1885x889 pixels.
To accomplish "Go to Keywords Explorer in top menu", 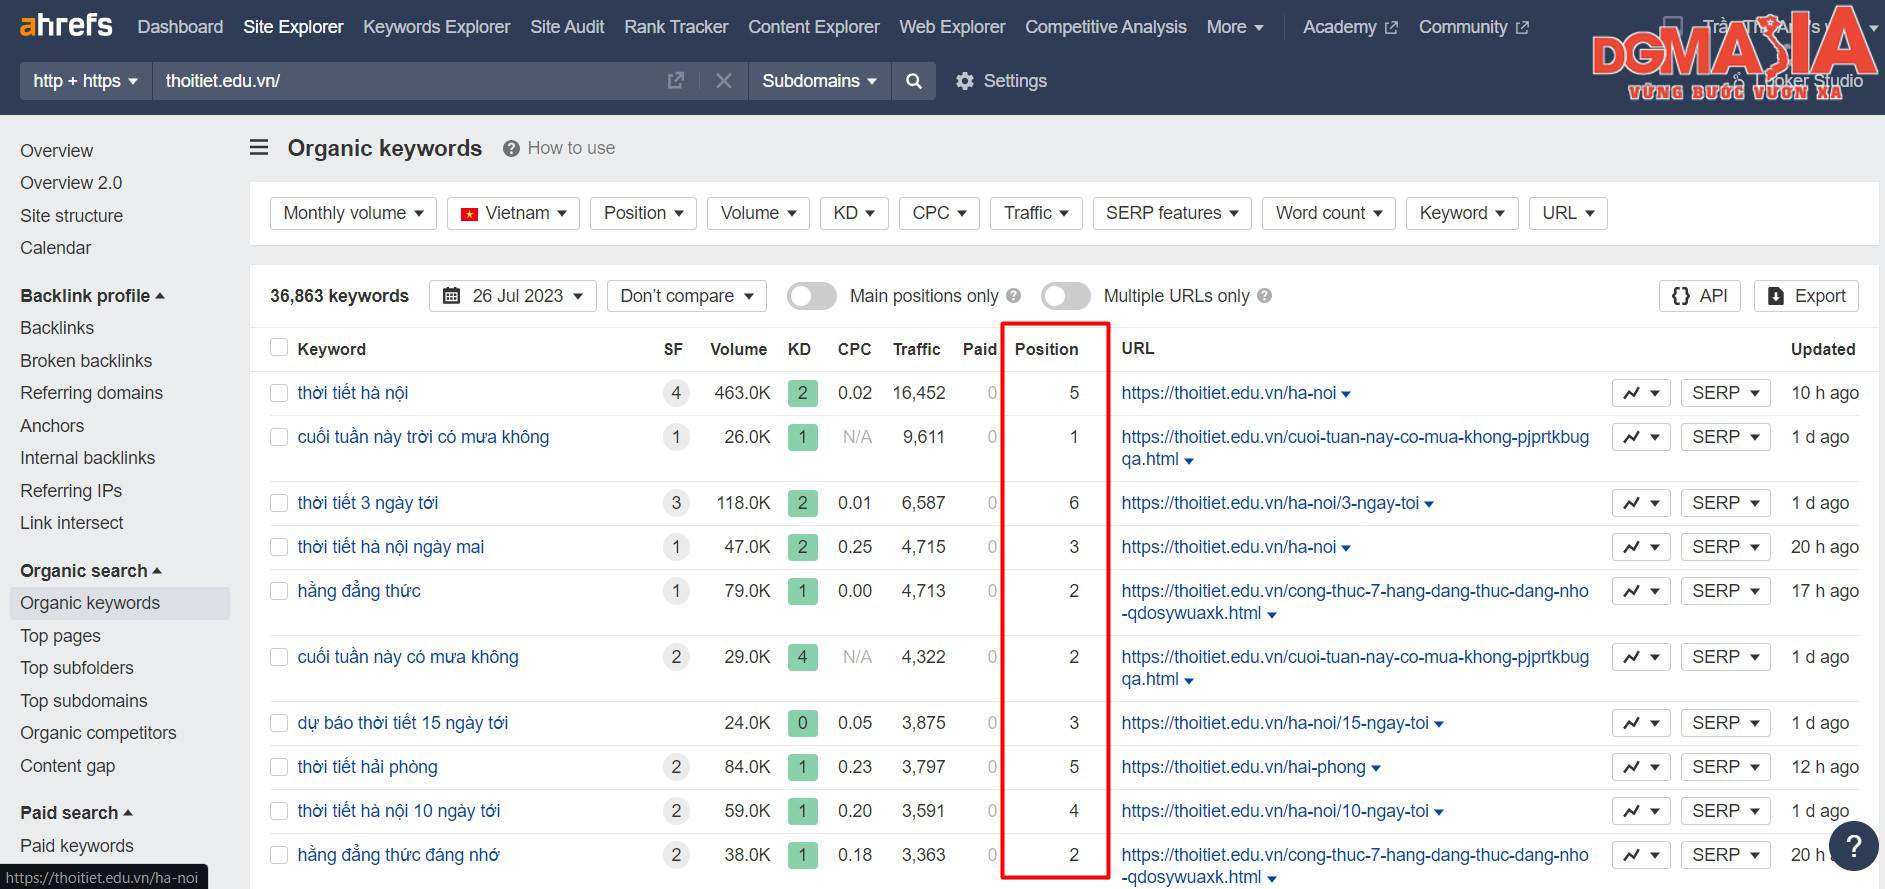I will coord(436,27).
